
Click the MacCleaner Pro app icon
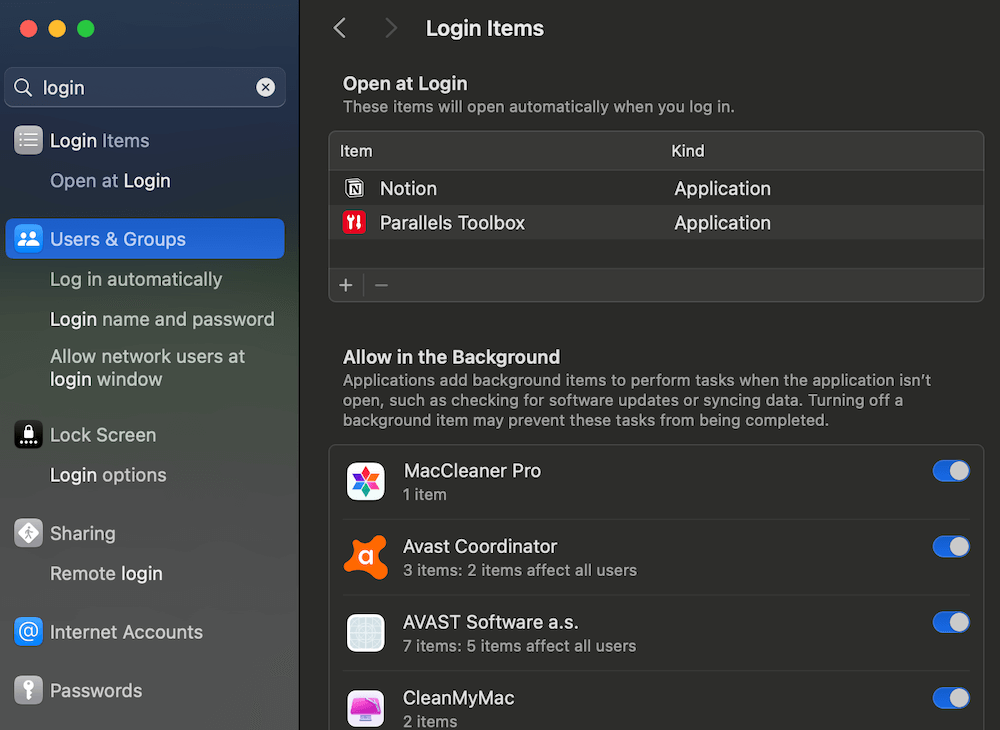(x=366, y=481)
